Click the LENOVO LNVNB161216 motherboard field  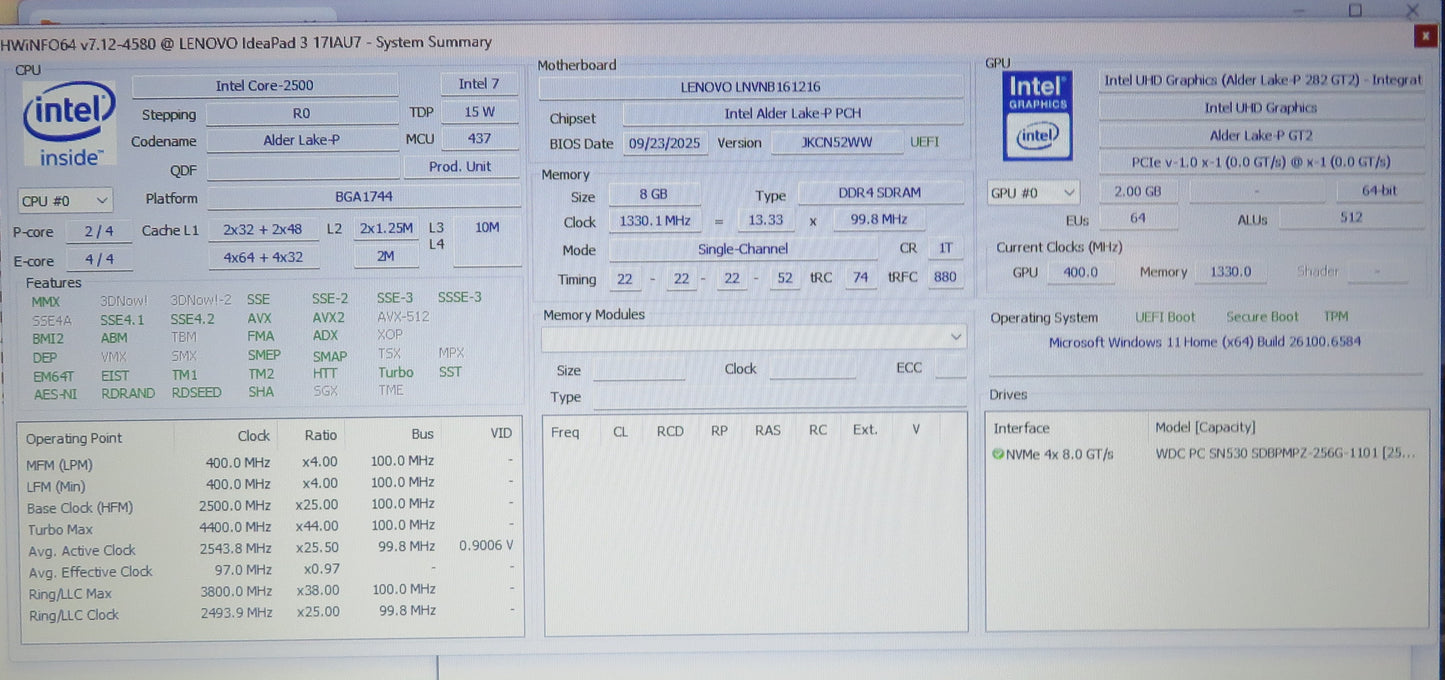pos(751,87)
